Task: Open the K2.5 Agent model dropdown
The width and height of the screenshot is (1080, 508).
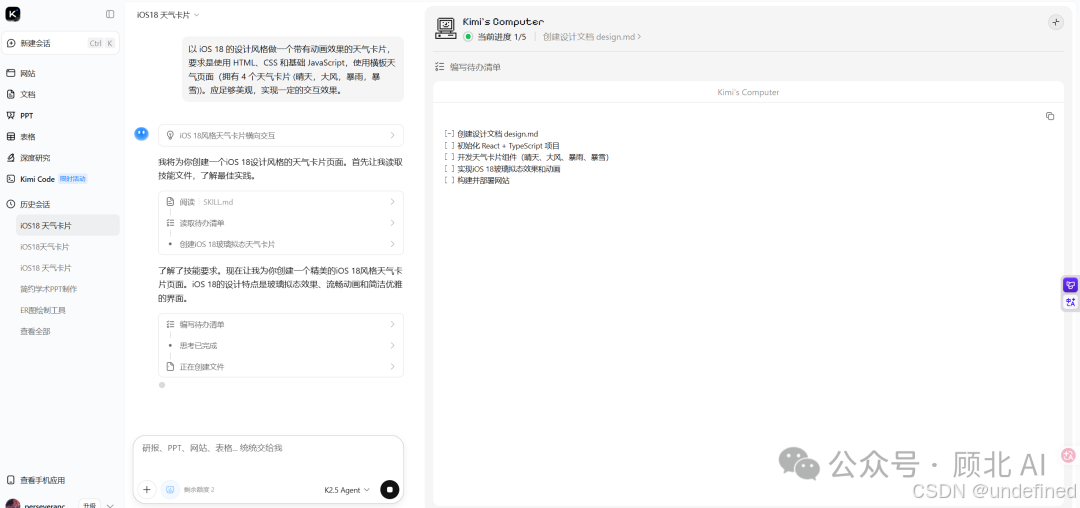Action: (347, 490)
